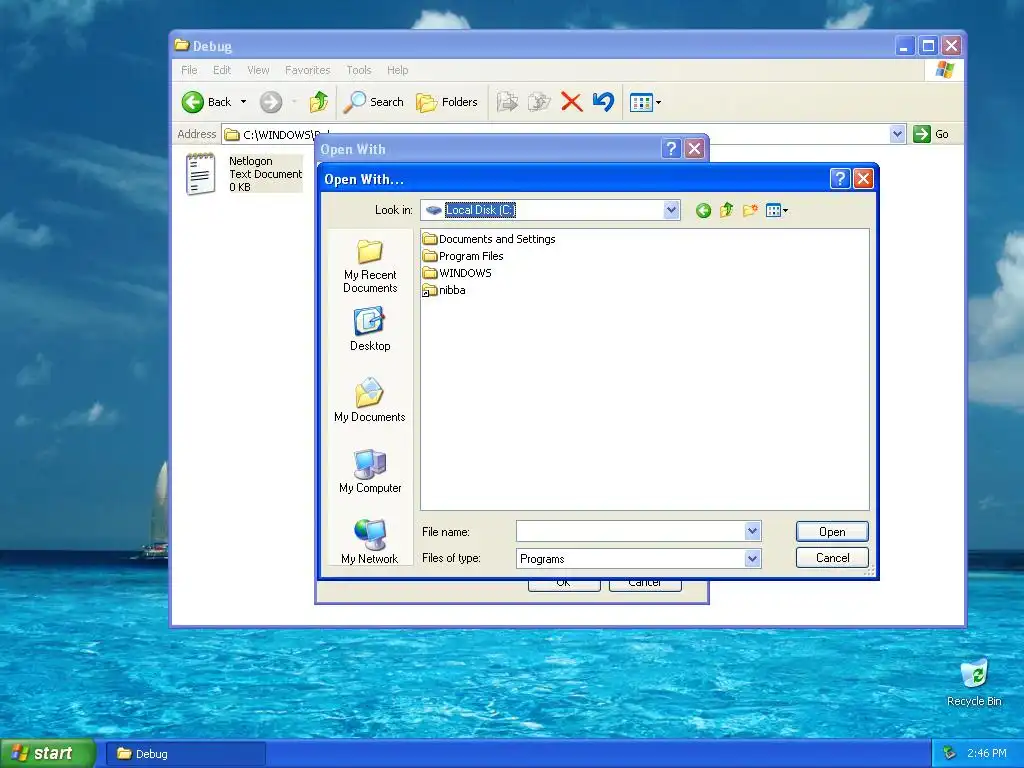Minimize the Debug window
The height and width of the screenshot is (768, 1024).
click(x=904, y=46)
